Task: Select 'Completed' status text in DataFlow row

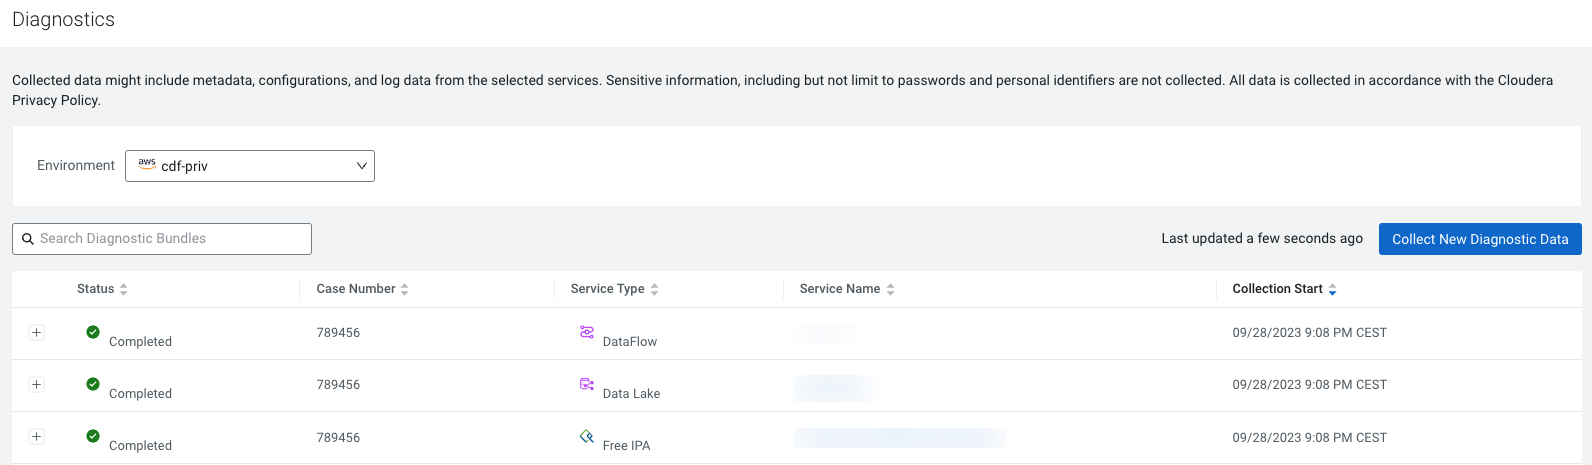Action: pos(140,342)
